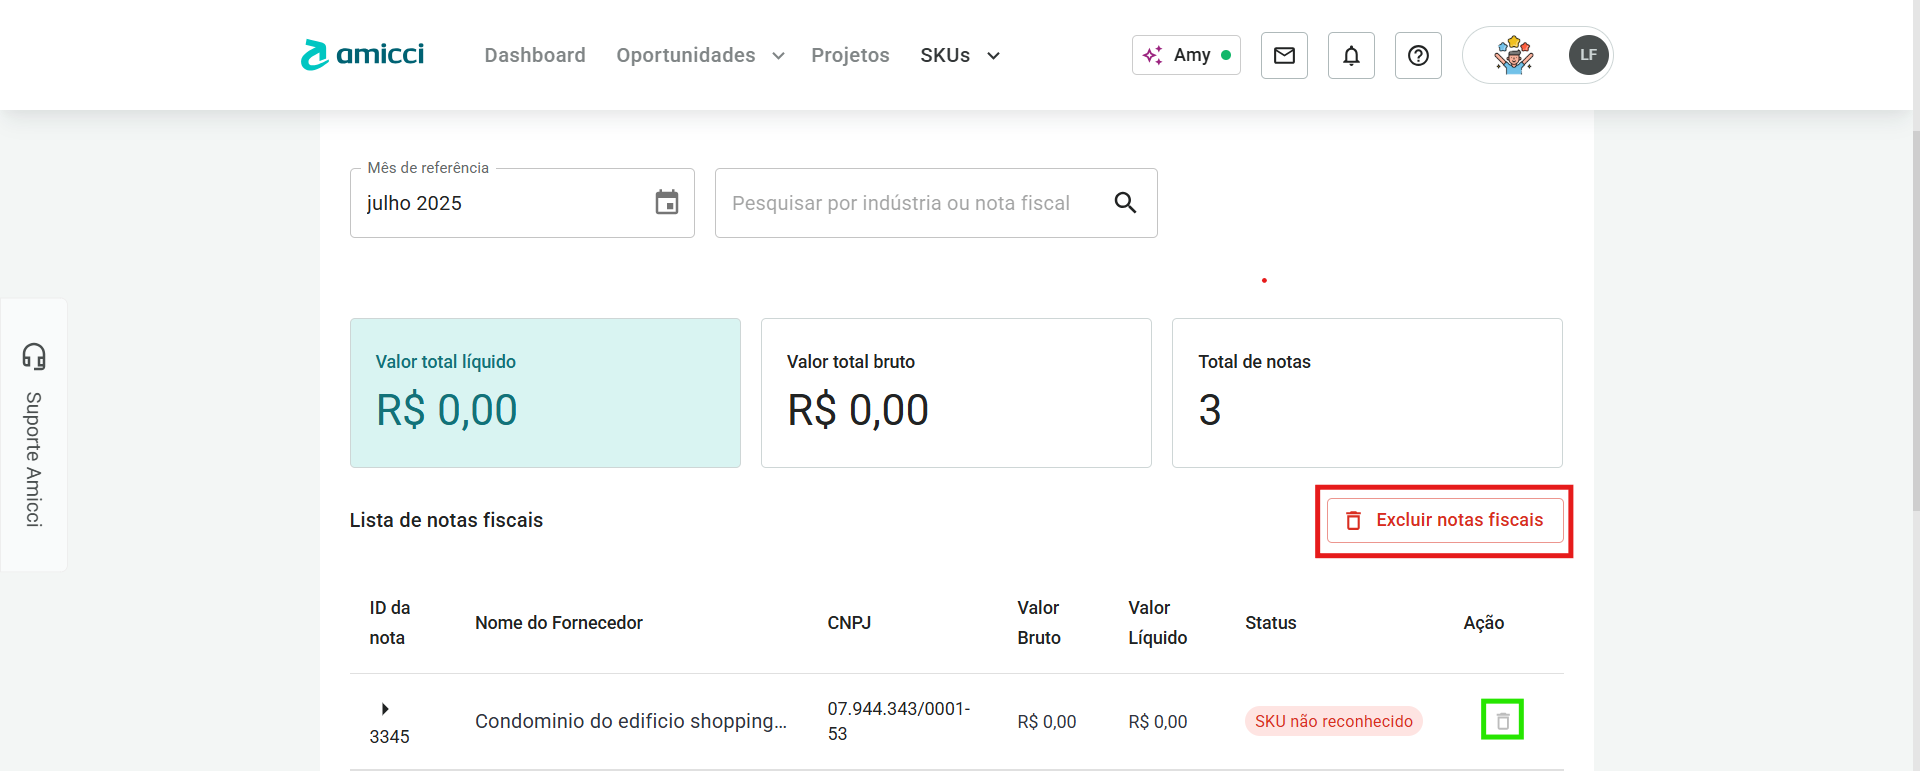The width and height of the screenshot is (1920, 771).
Task: Click the help question mark icon
Action: 1418,56
